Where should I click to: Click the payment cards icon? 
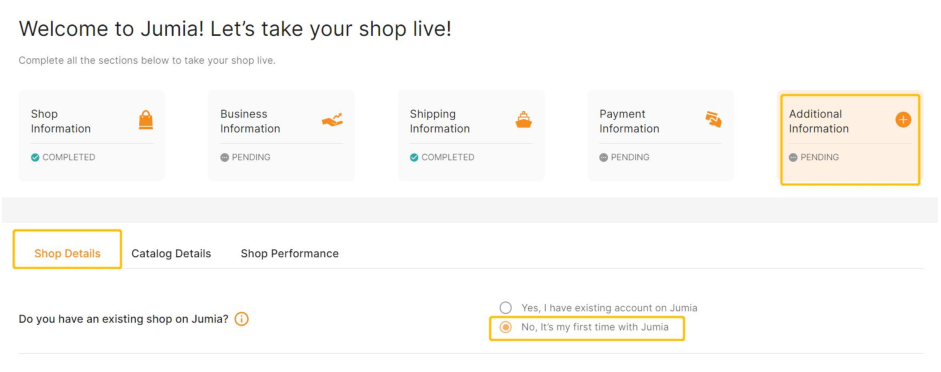click(x=714, y=119)
